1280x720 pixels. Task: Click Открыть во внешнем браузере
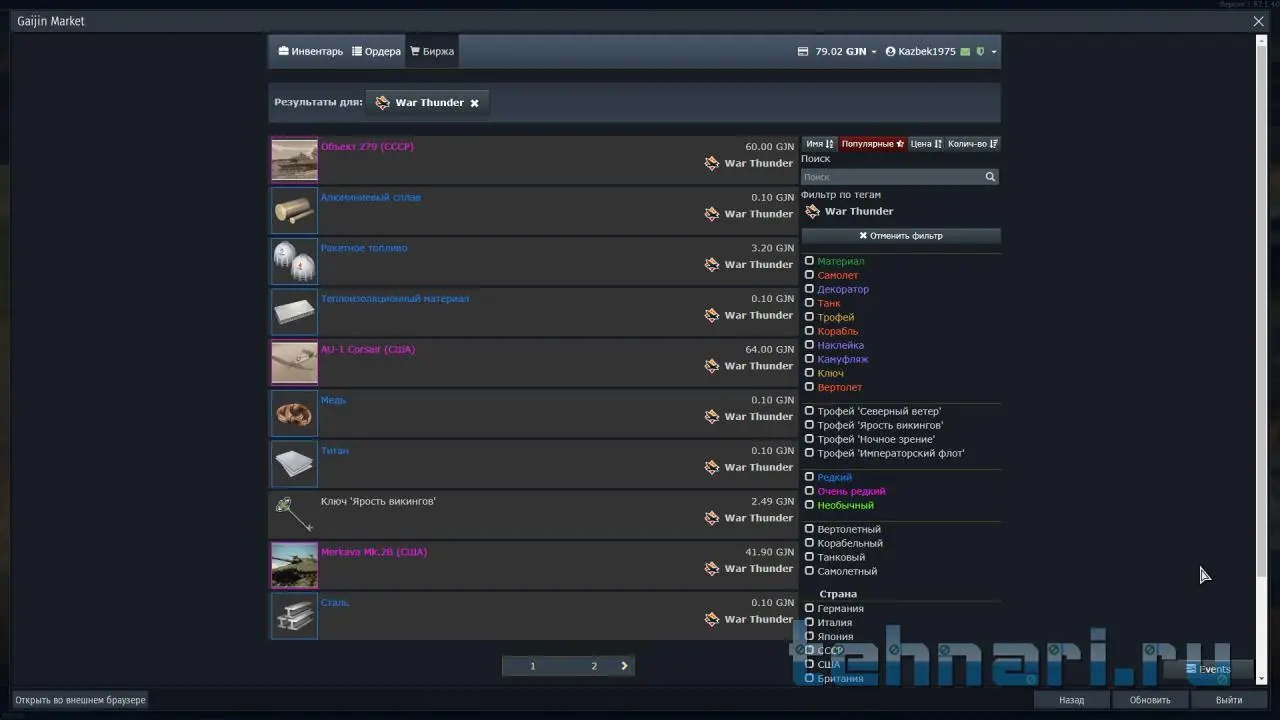(x=81, y=700)
